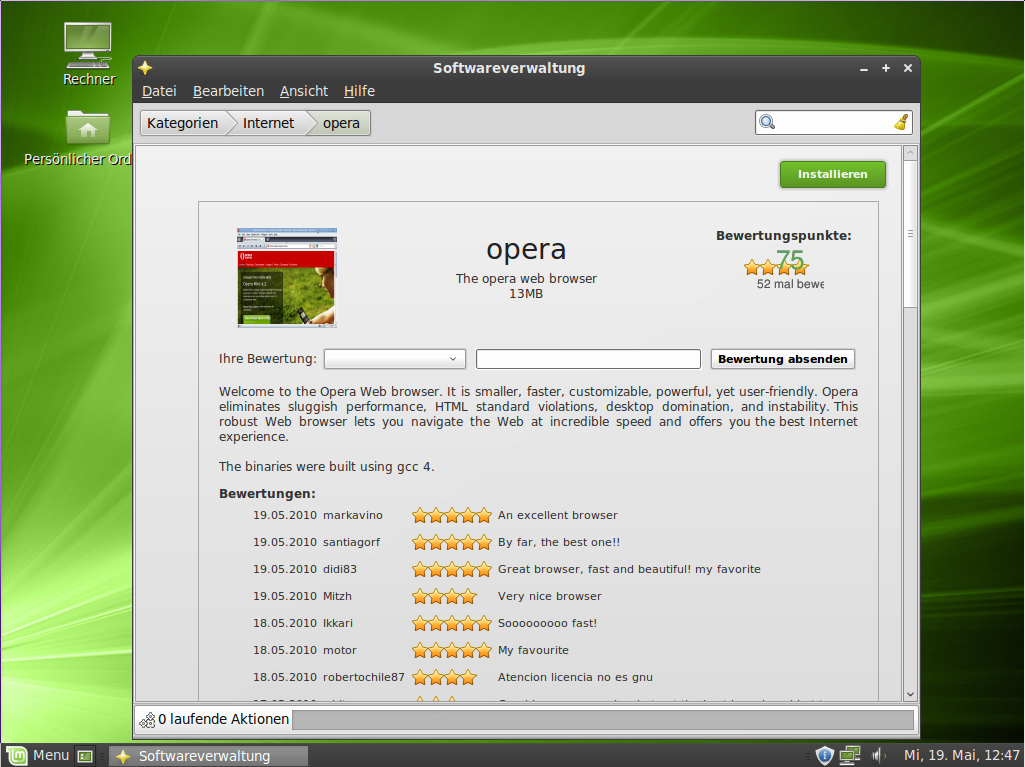Click the search input field
Image resolution: width=1025 pixels, height=767 pixels.
(x=833, y=122)
